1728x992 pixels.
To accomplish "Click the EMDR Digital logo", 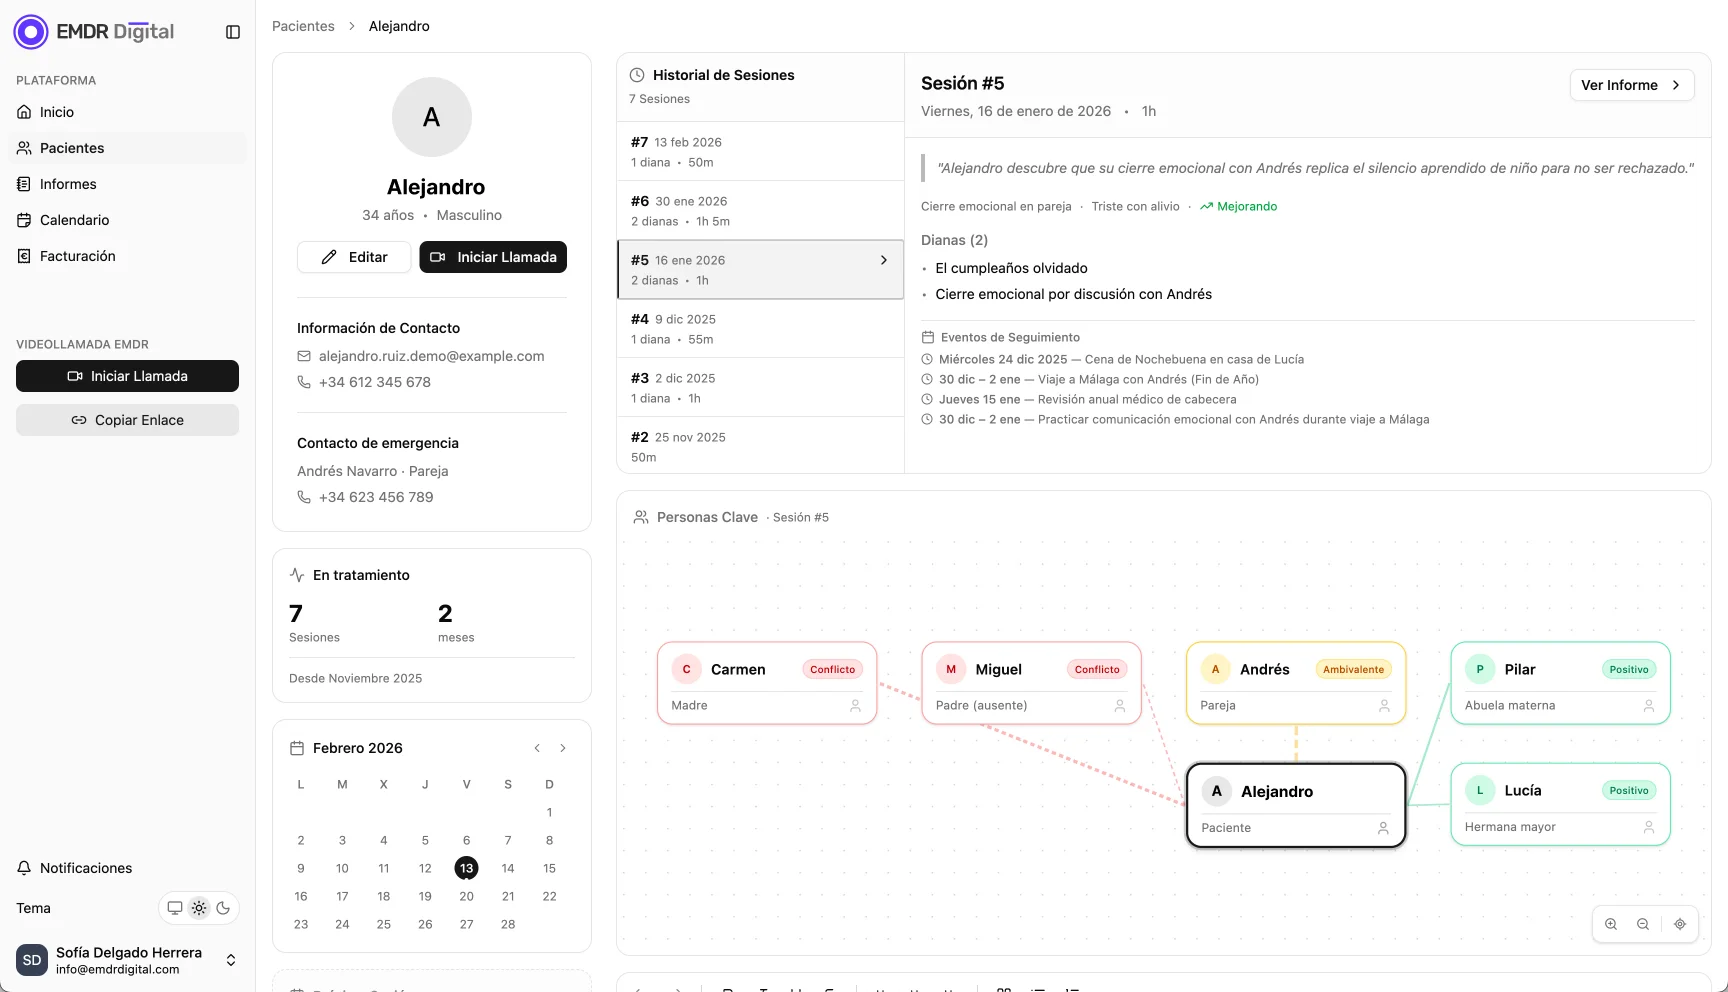I will coord(94,32).
